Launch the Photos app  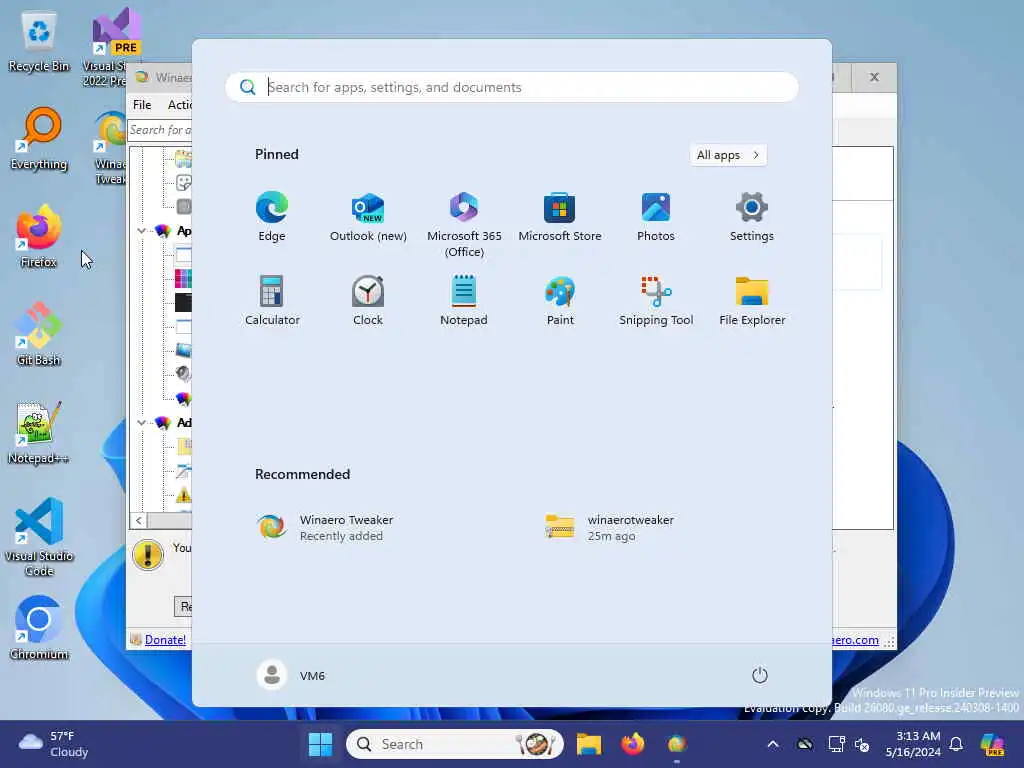click(x=656, y=217)
